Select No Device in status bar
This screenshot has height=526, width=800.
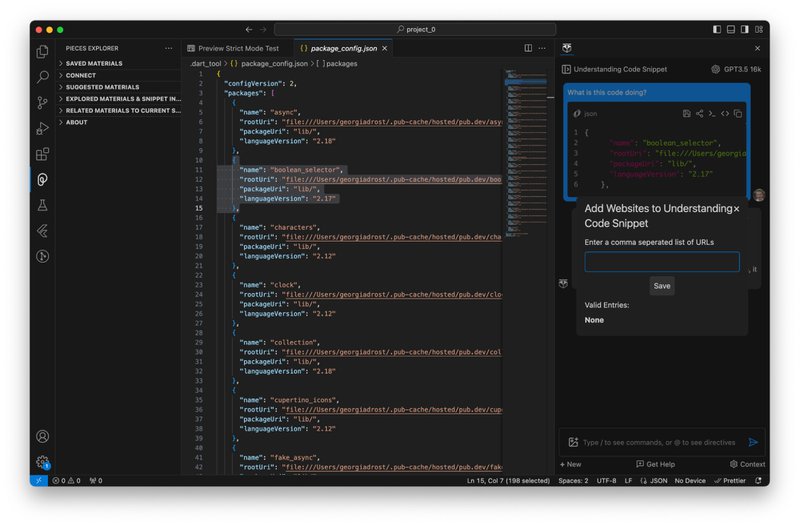690,481
